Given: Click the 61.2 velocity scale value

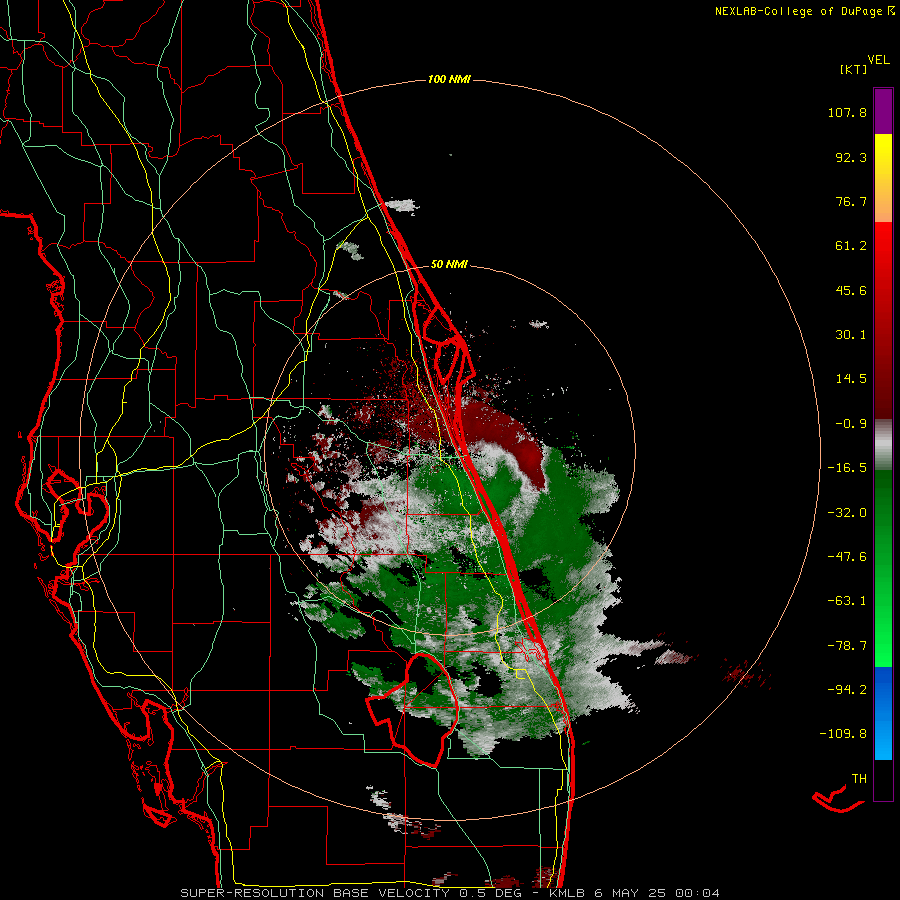Looking at the screenshot, I should [x=851, y=246].
